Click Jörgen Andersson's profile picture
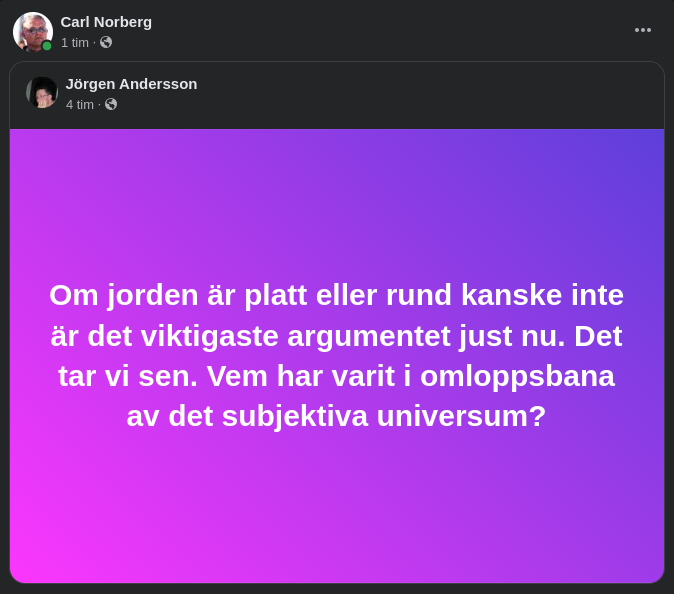Screen dimensions: 674x594 tap(42, 92)
